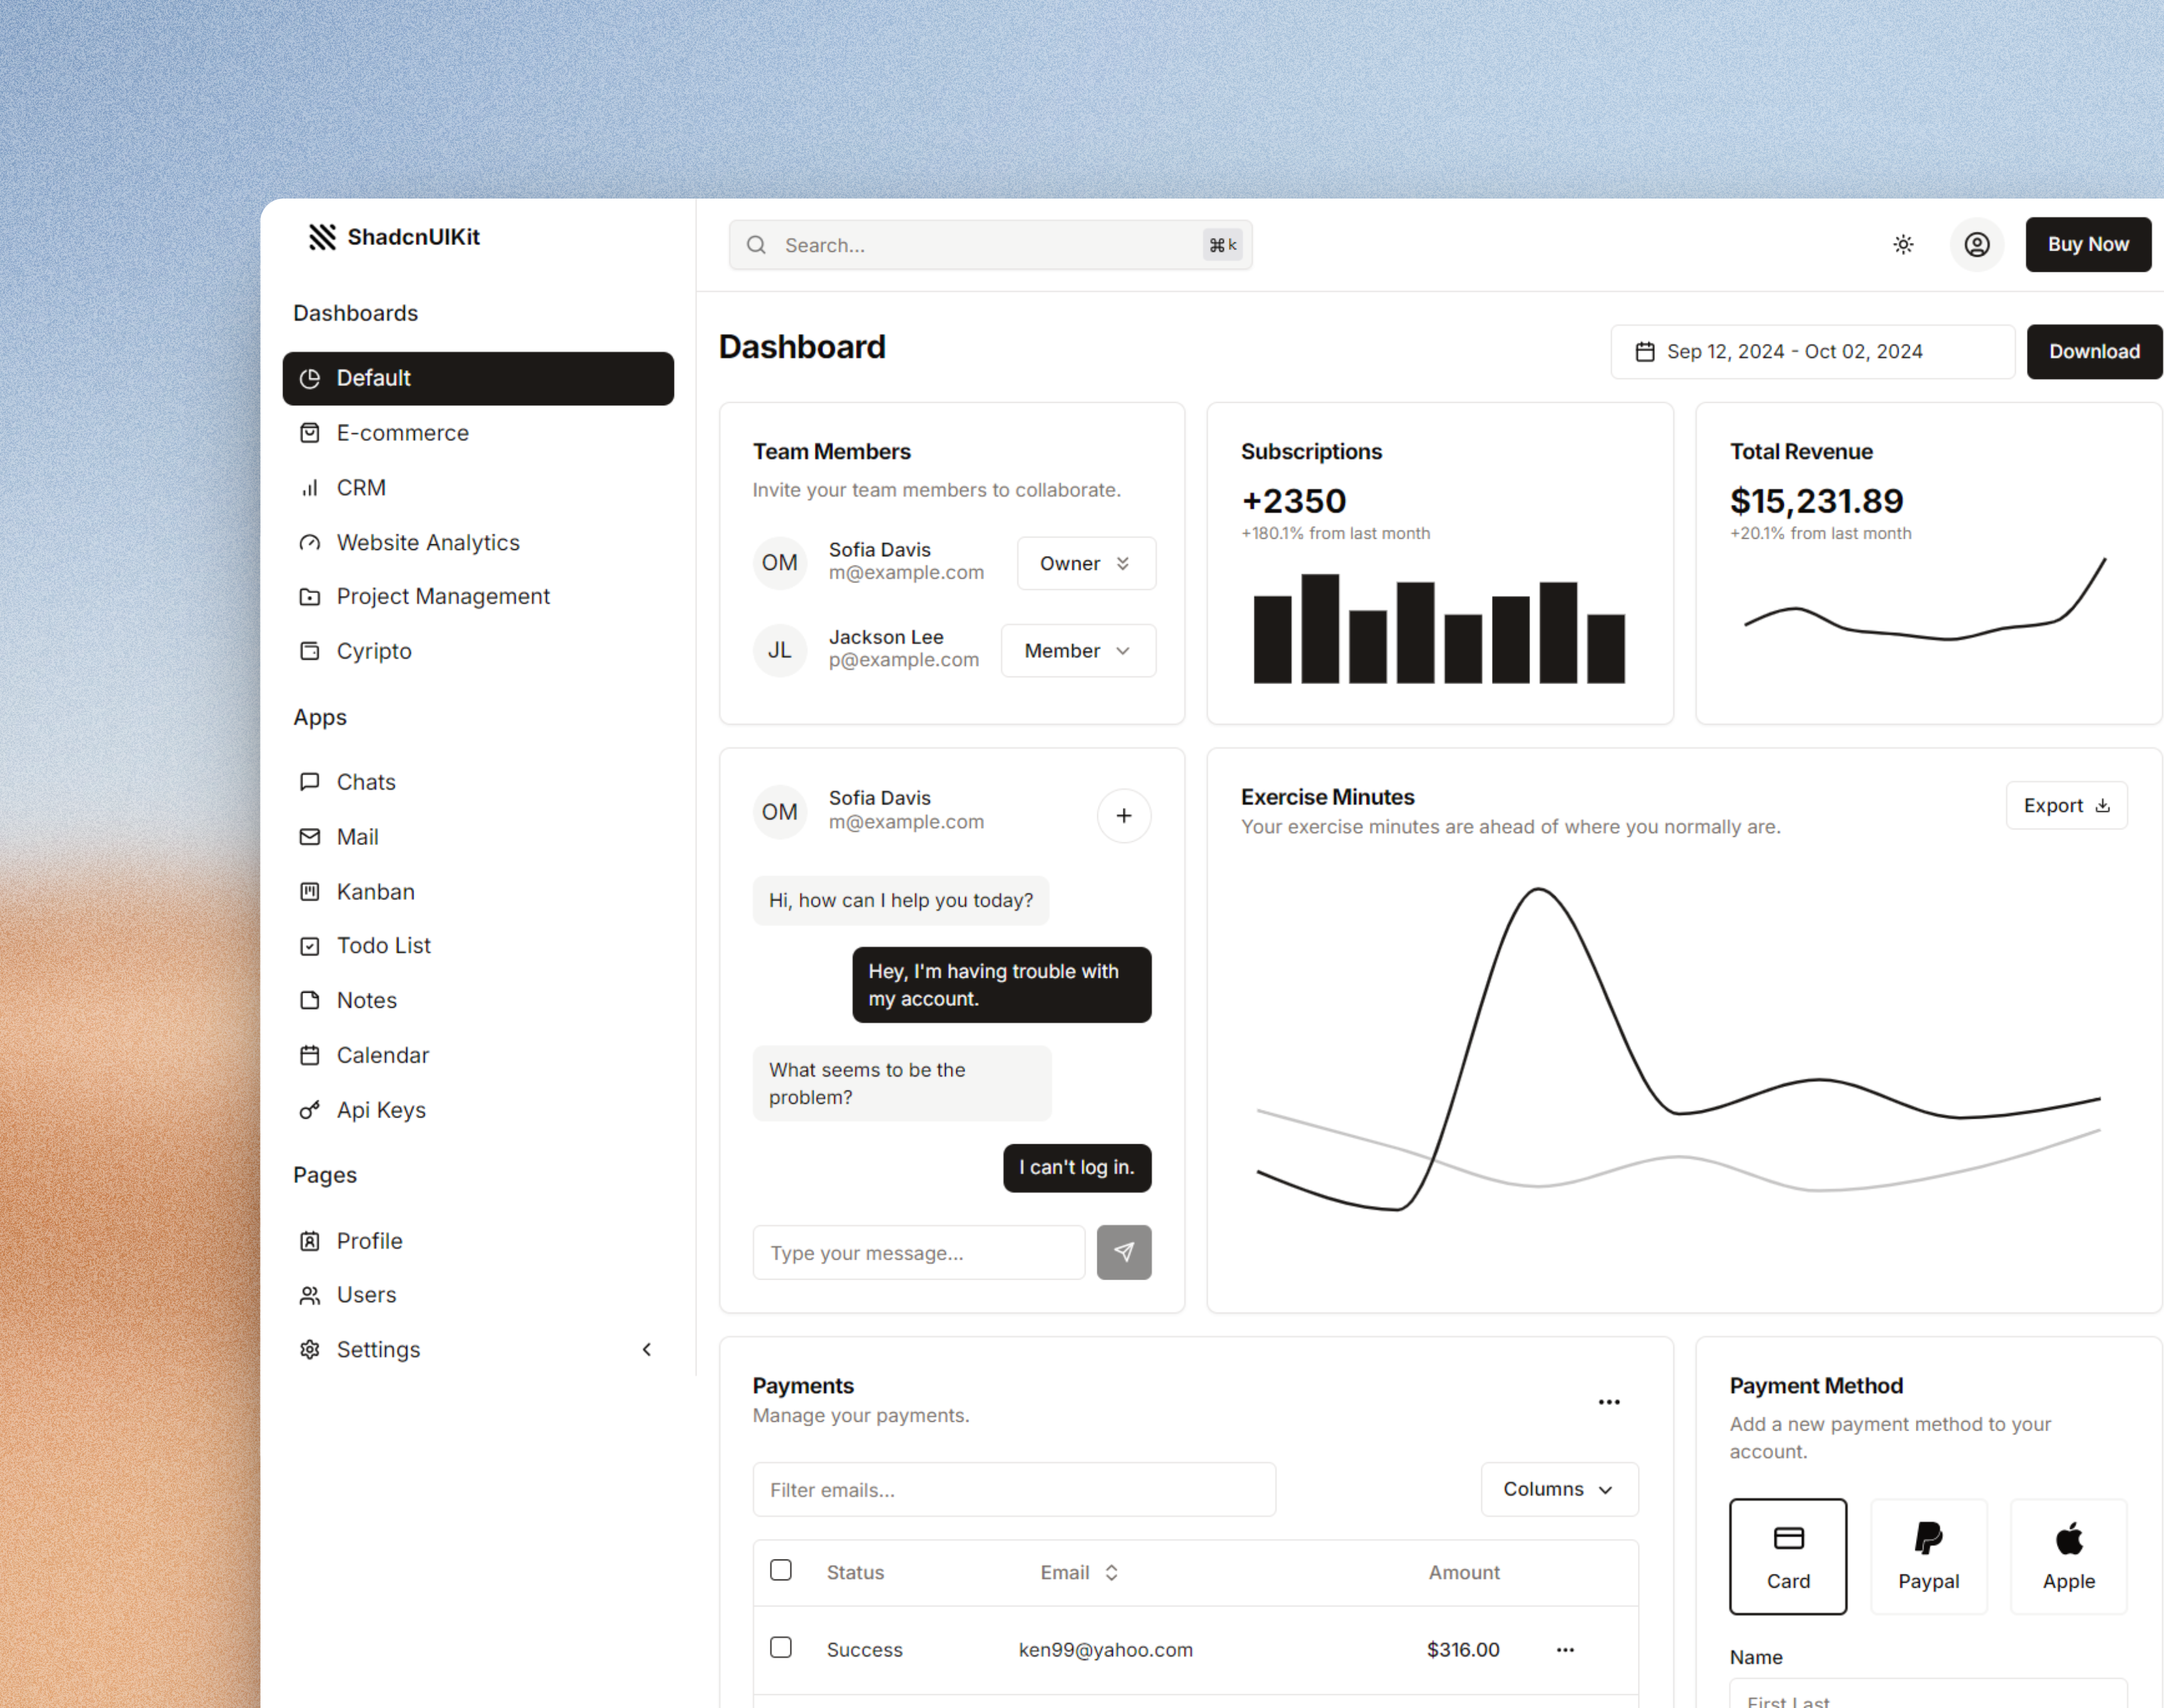Click the Project Management folder icon

tap(310, 597)
